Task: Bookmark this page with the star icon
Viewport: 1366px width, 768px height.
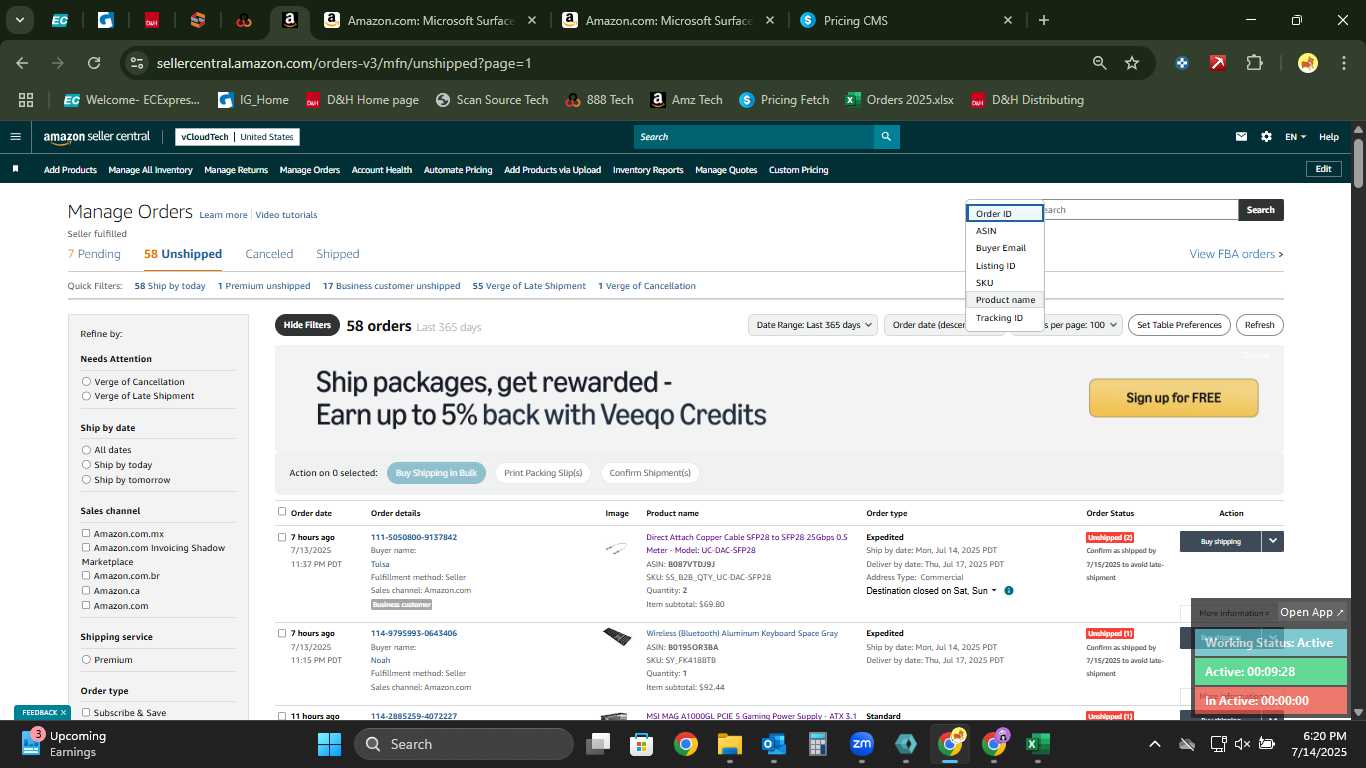Action: pos(1132,63)
